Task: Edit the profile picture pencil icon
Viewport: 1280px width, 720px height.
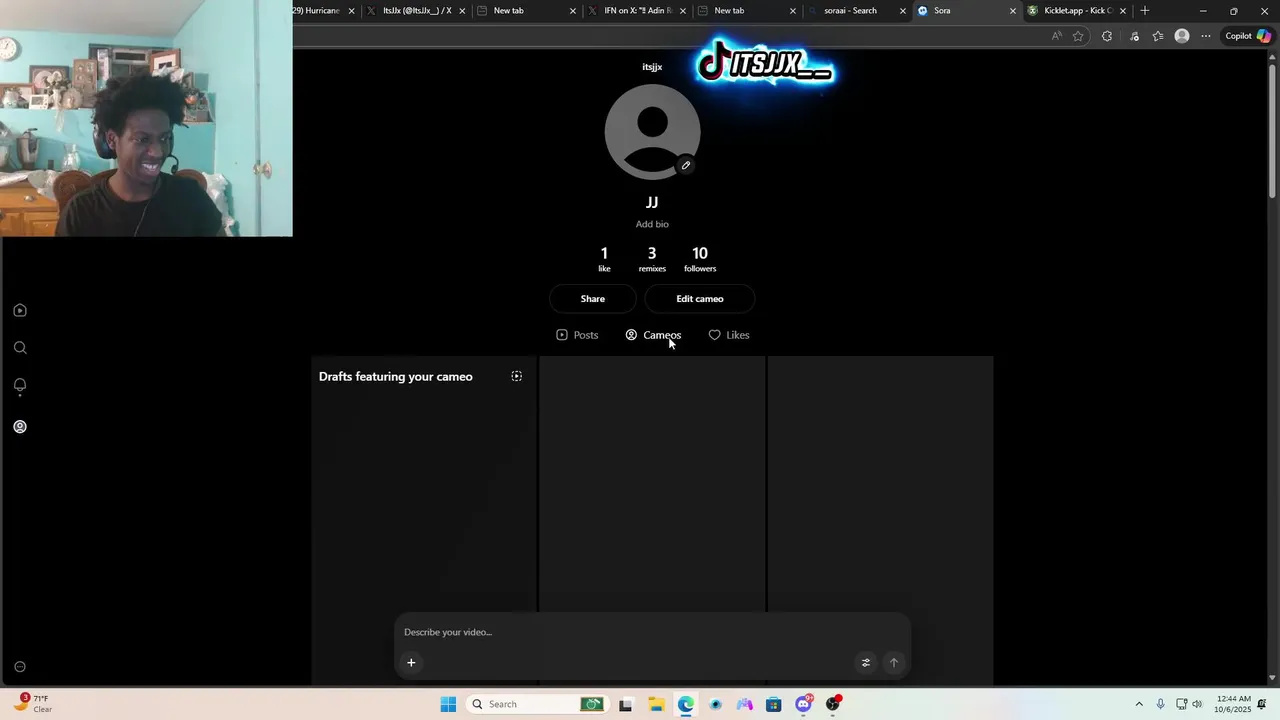Action: [x=685, y=165]
